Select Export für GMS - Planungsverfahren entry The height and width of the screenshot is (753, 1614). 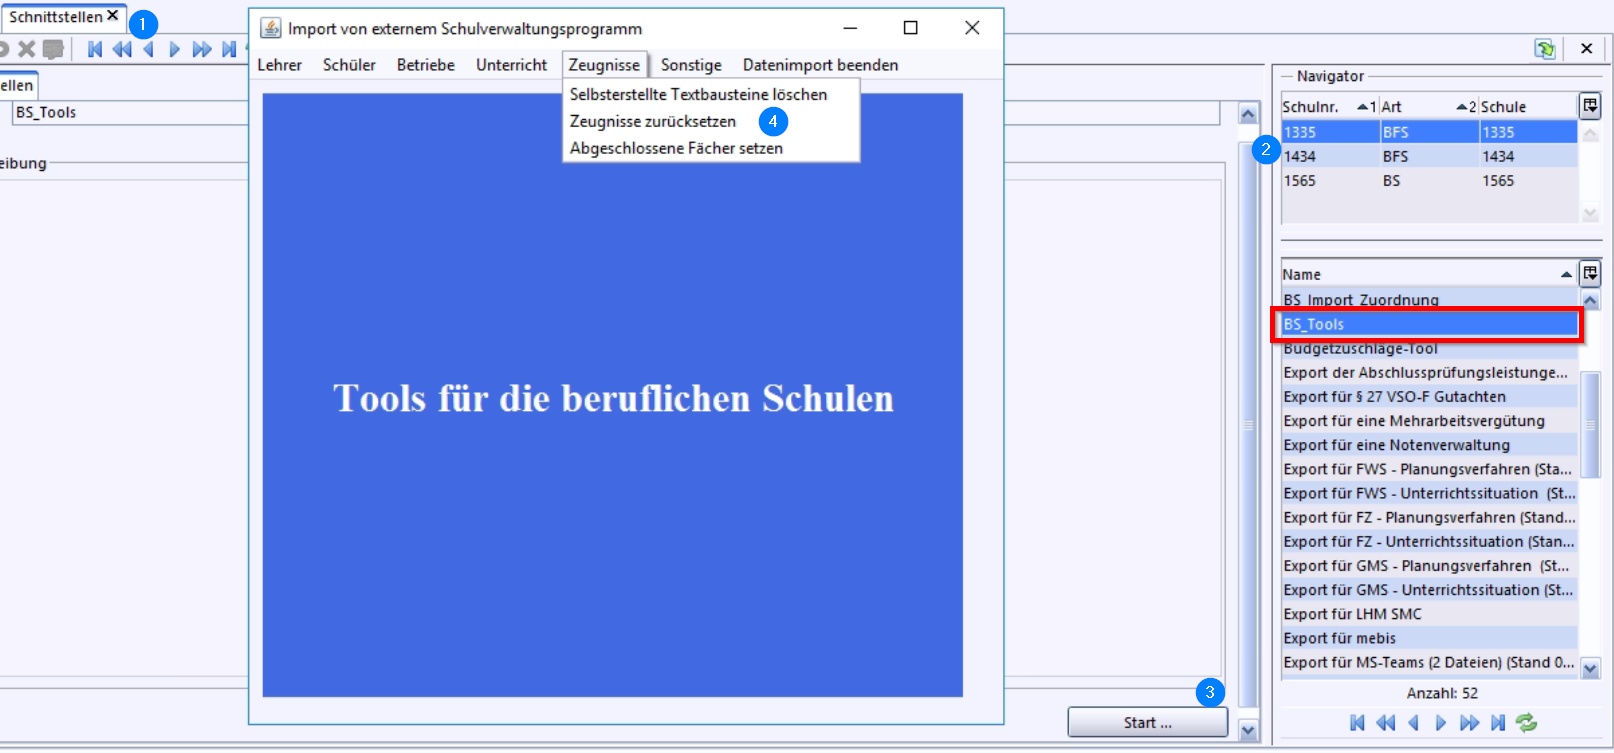[1429, 566]
